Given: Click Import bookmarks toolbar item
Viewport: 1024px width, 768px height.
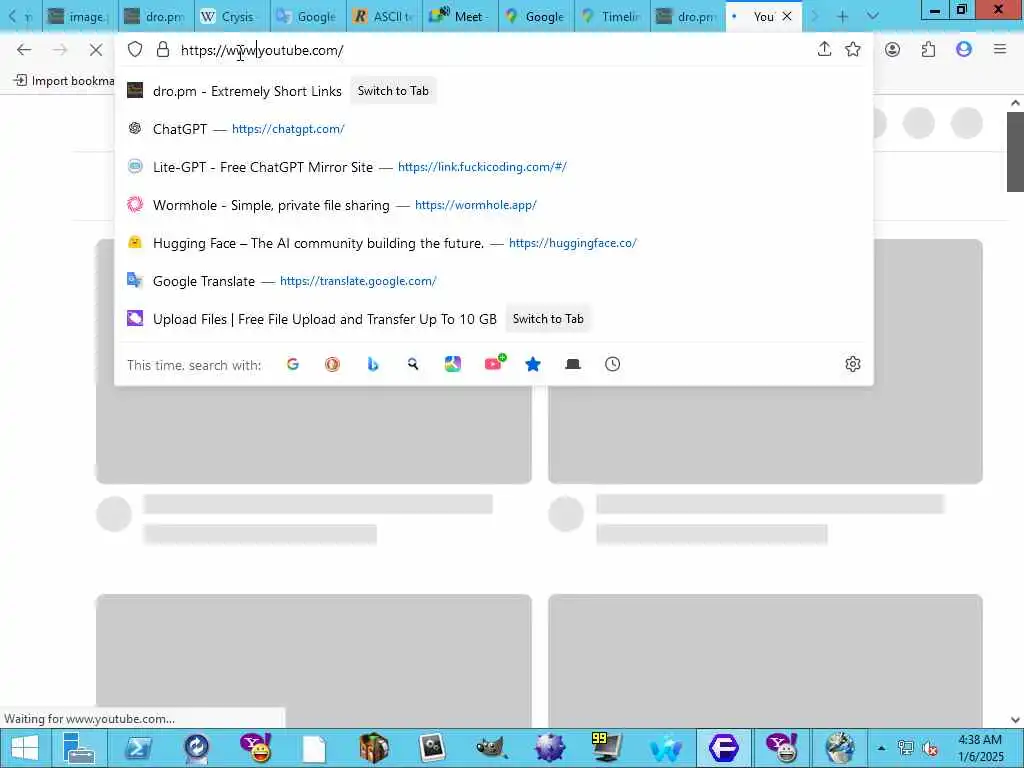Looking at the screenshot, I should click(64, 80).
